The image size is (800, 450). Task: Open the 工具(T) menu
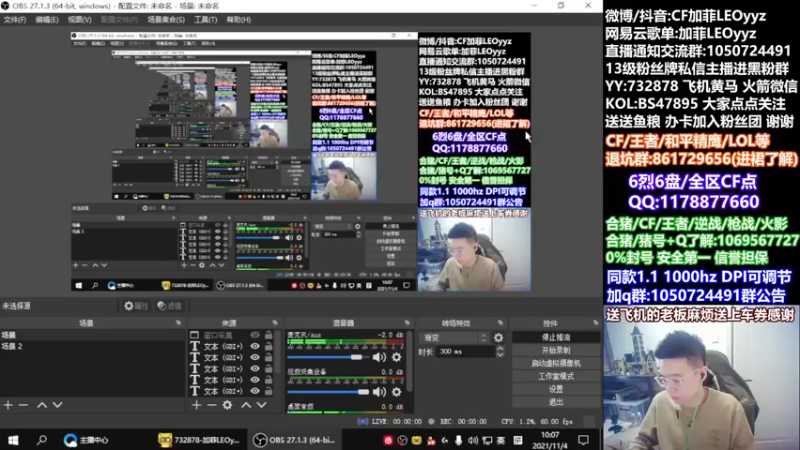(206, 19)
